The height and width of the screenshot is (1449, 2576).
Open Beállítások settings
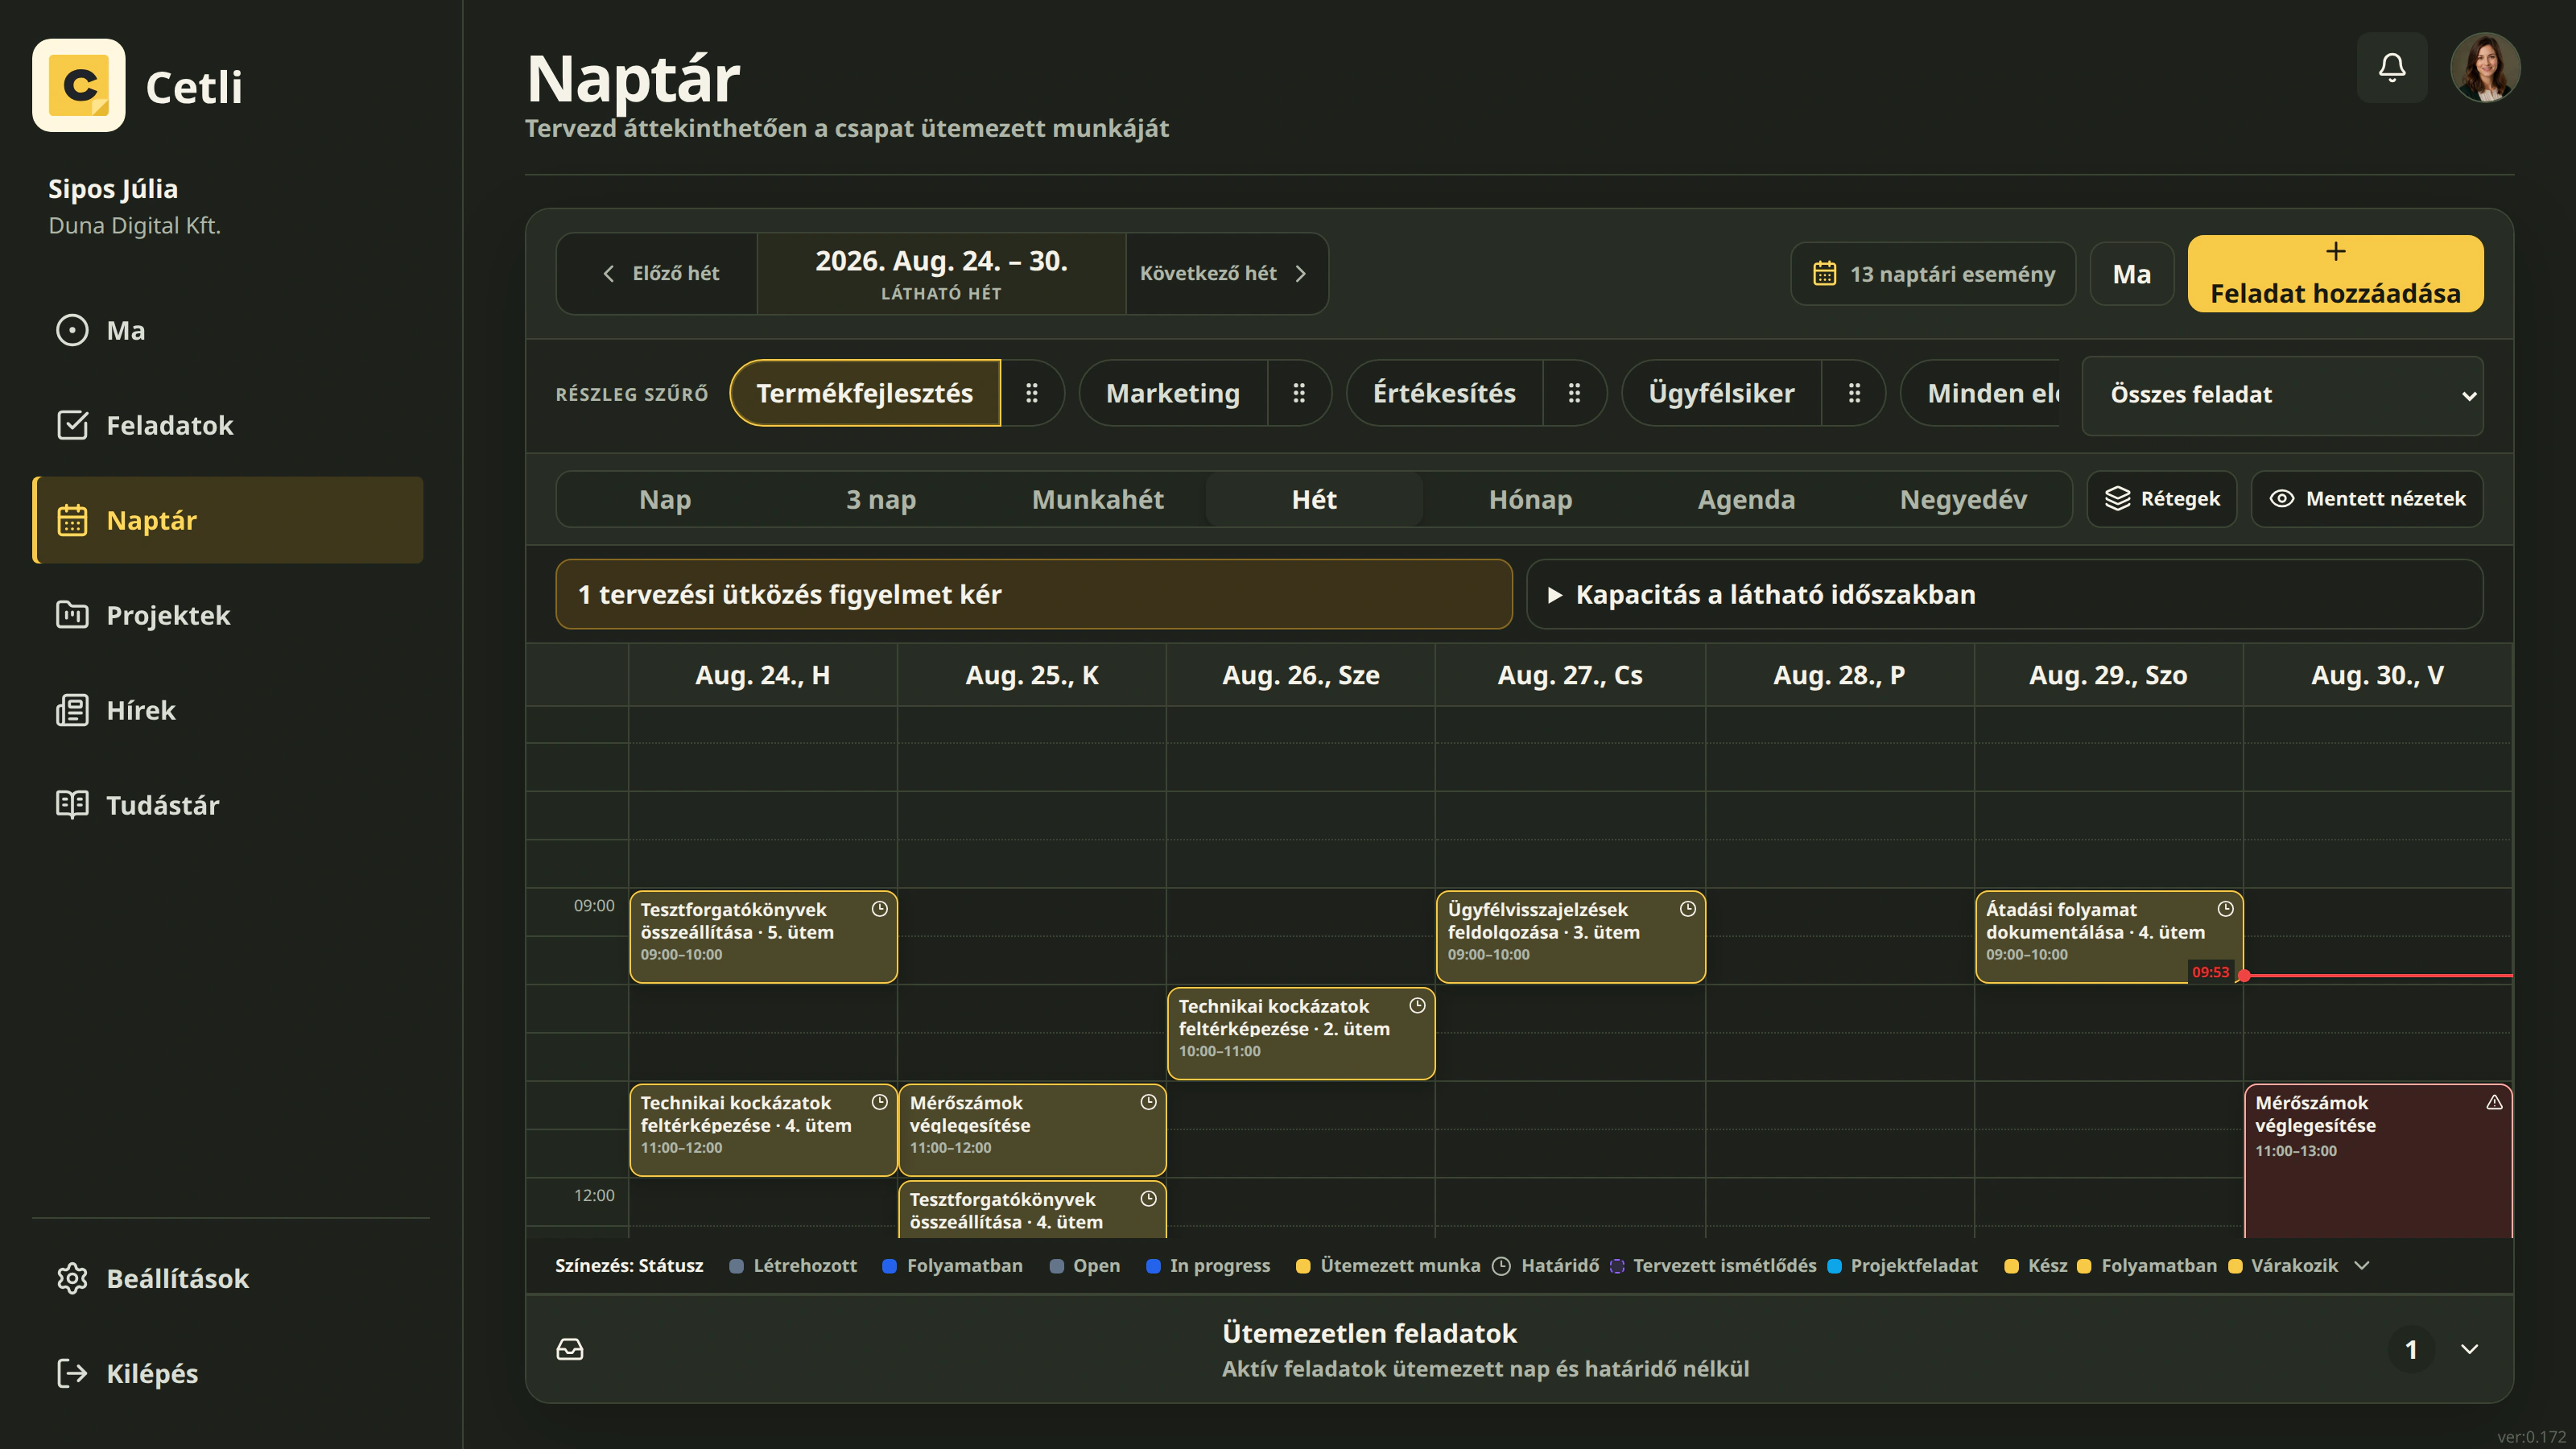[x=228, y=1278]
